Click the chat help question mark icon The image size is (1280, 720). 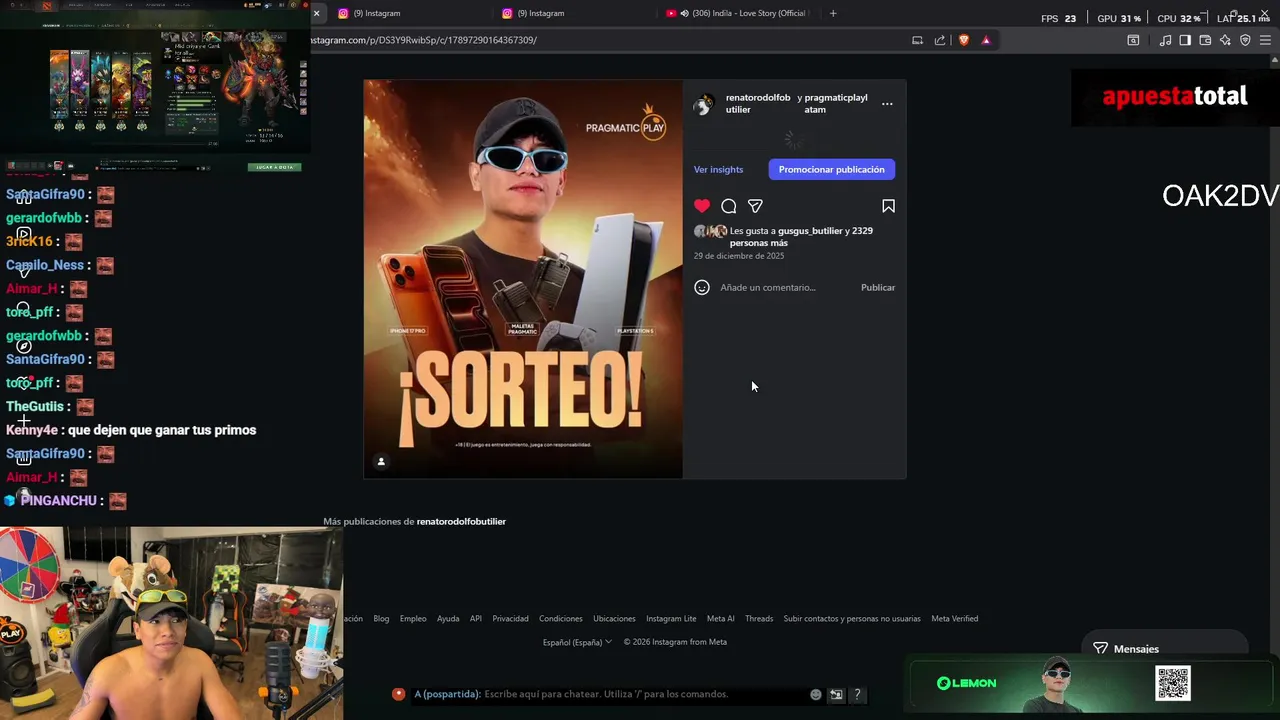pos(857,694)
